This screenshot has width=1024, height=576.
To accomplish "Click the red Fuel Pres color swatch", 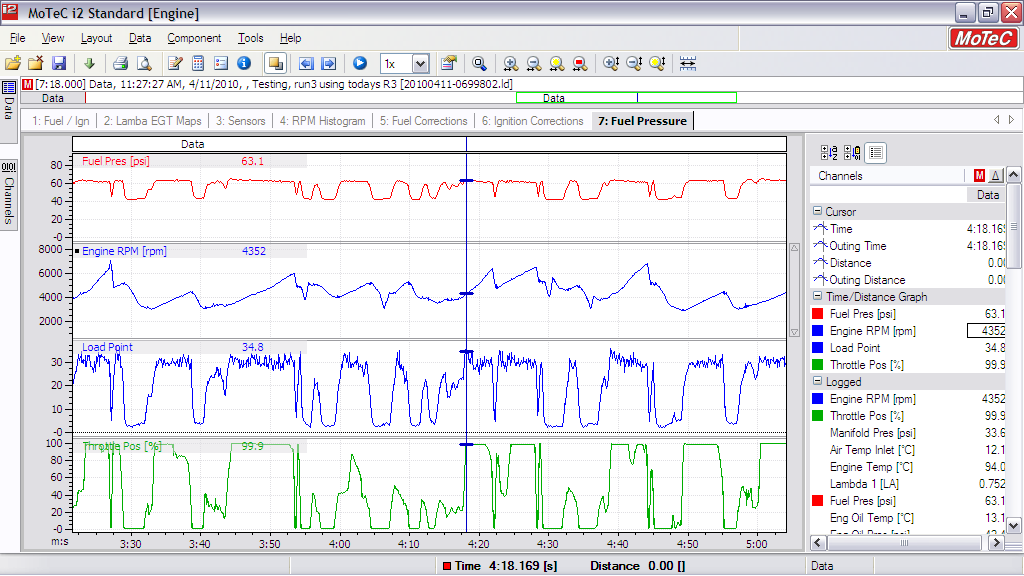I will (818, 314).
